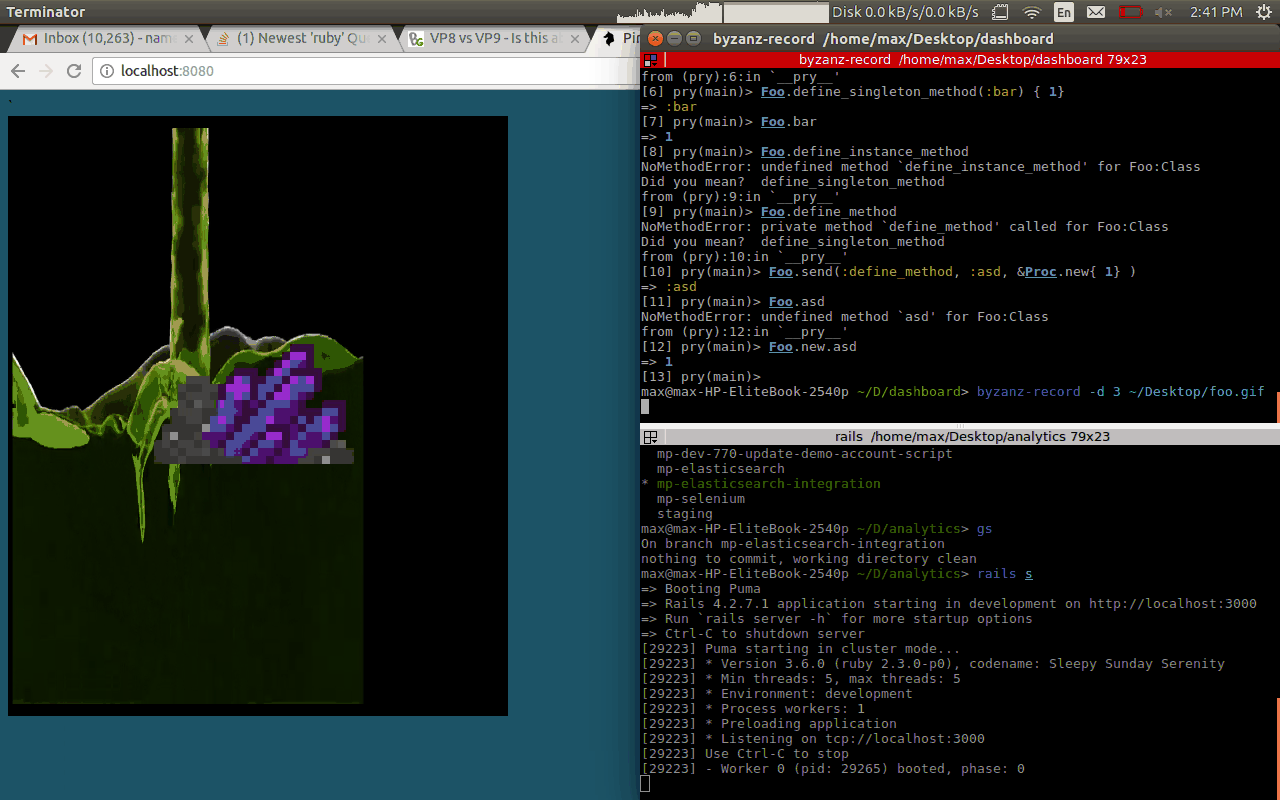Click the back arrow in Chrome toolbar
The height and width of the screenshot is (800, 1280).
tap(17, 71)
